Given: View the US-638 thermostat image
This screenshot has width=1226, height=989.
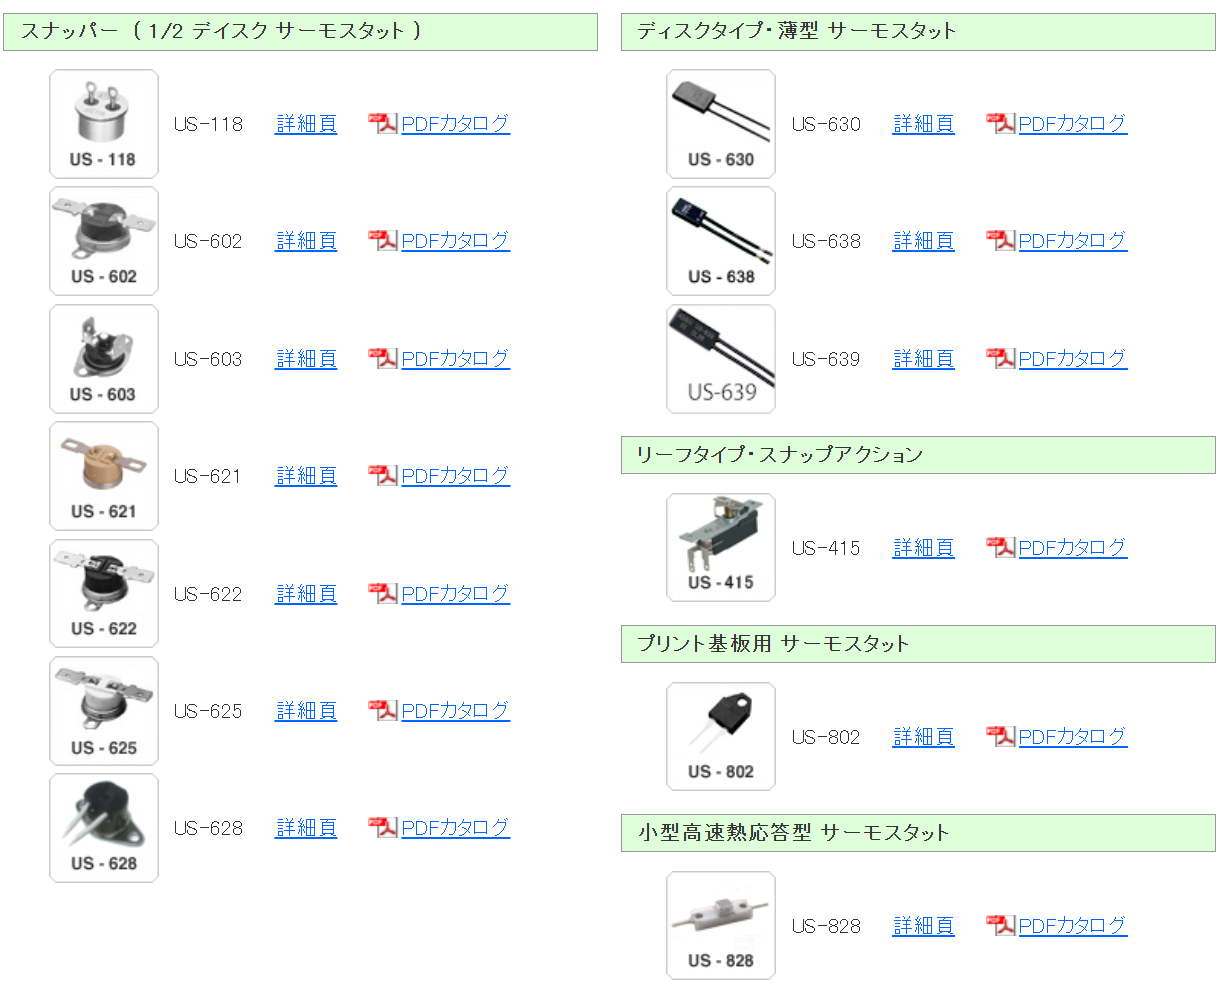Looking at the screenshot, I should pyautogui.click(x=721, y=241).
